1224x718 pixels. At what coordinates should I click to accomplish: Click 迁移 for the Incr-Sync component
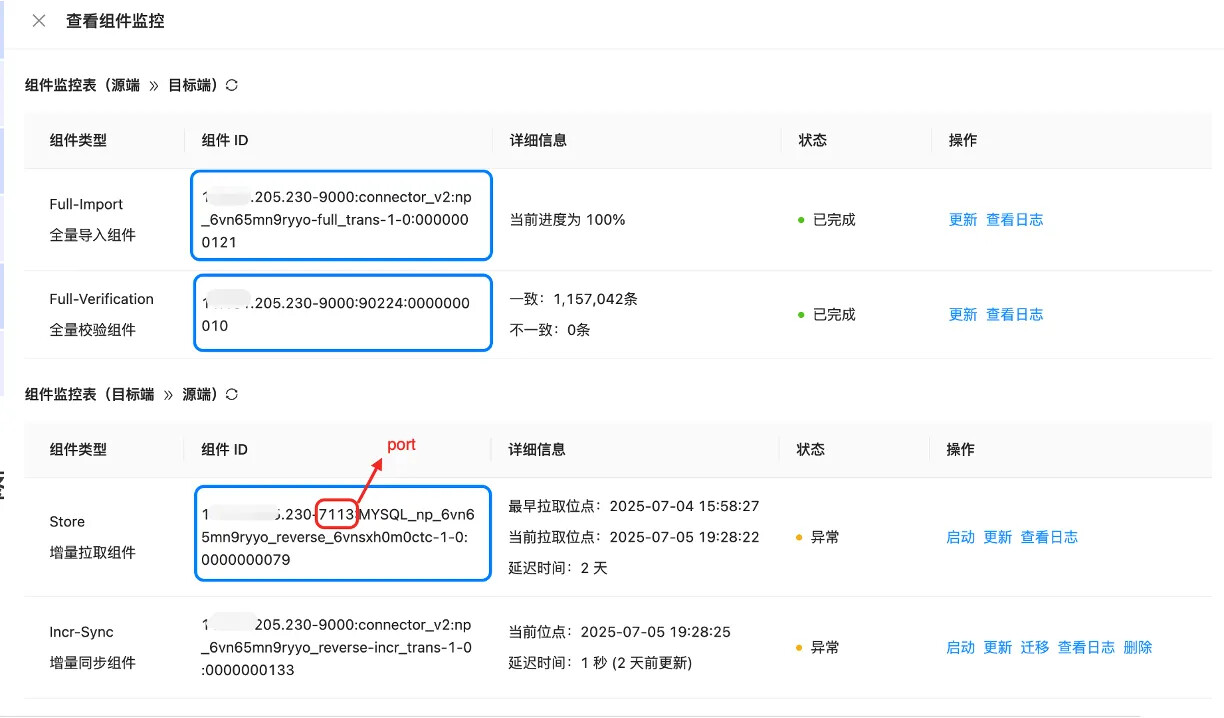click(1035, 647)
